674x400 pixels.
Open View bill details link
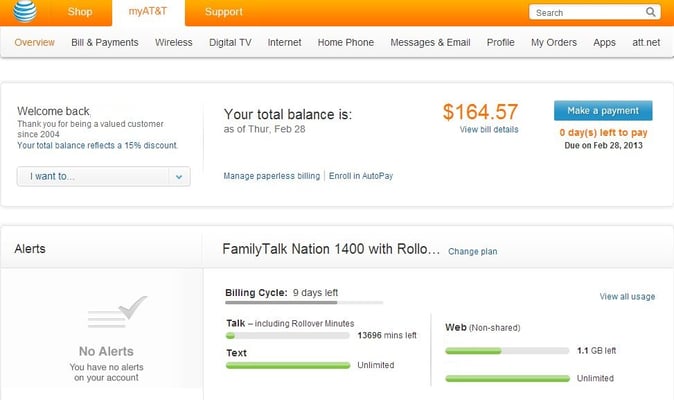tap(489, 129)
